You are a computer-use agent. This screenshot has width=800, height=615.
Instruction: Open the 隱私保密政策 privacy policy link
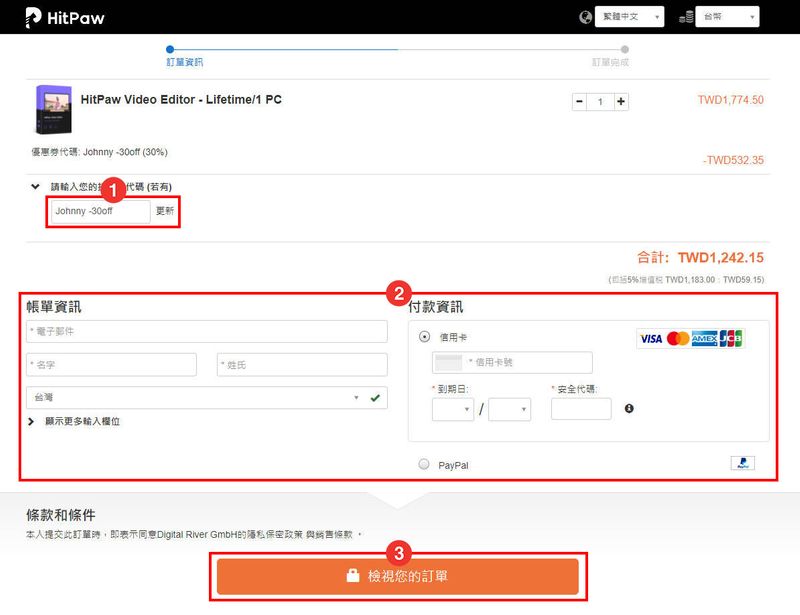click(x=274, y=534)
